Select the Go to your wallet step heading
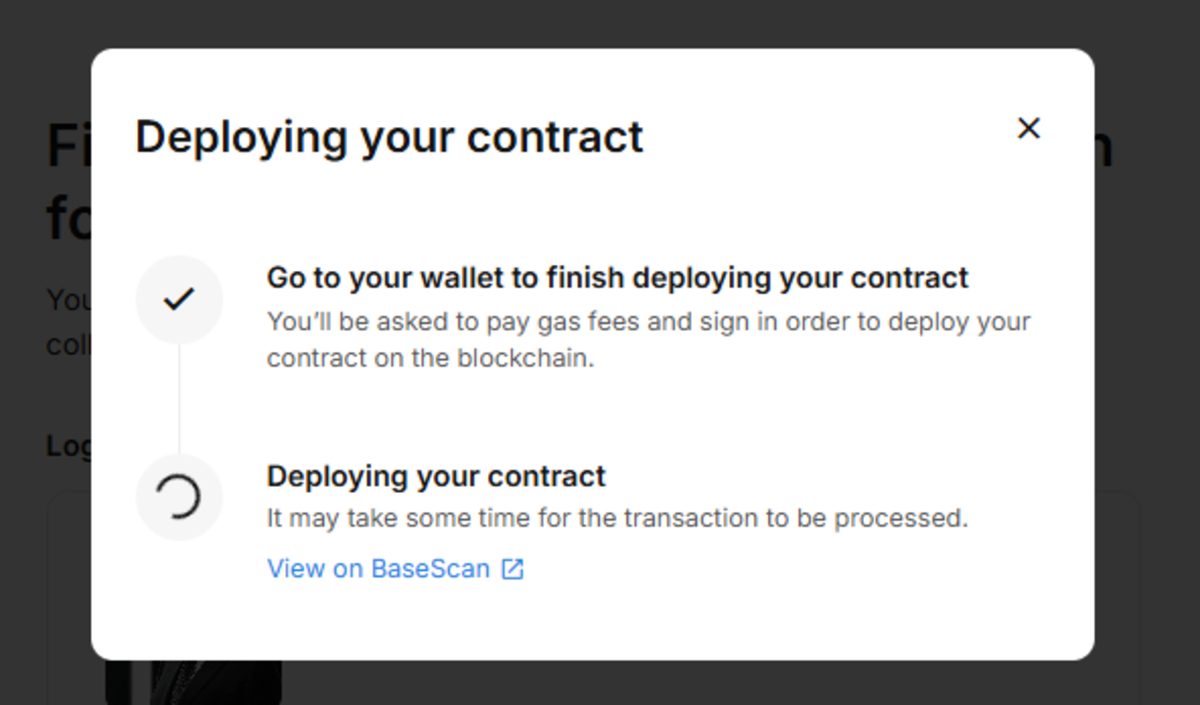The width and height of the screenshot is (1200, 705). 617,277
